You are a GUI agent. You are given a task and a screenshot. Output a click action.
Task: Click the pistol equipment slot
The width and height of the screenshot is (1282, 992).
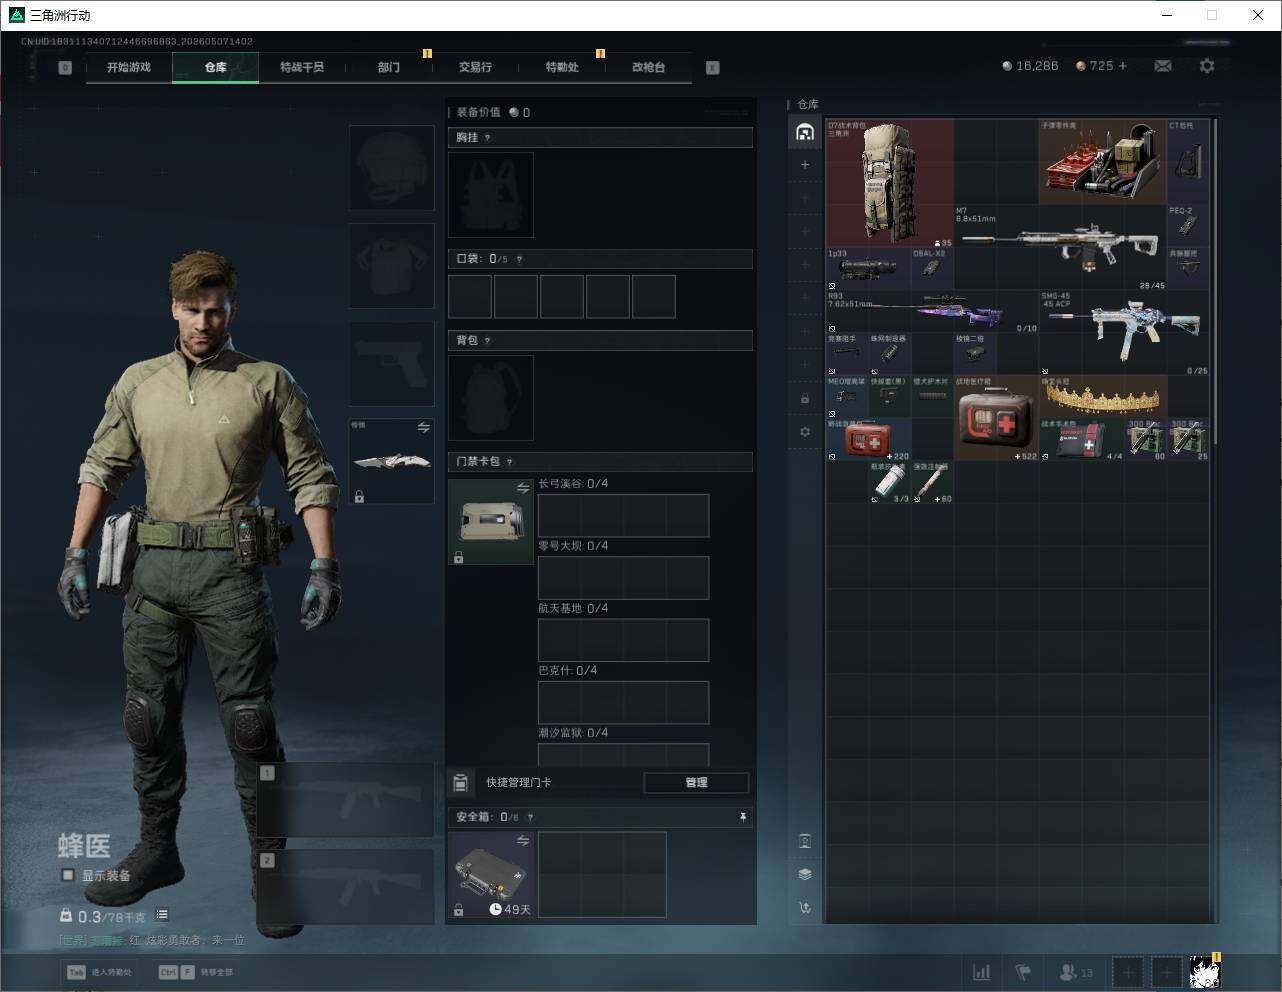(x=391, y=363)
